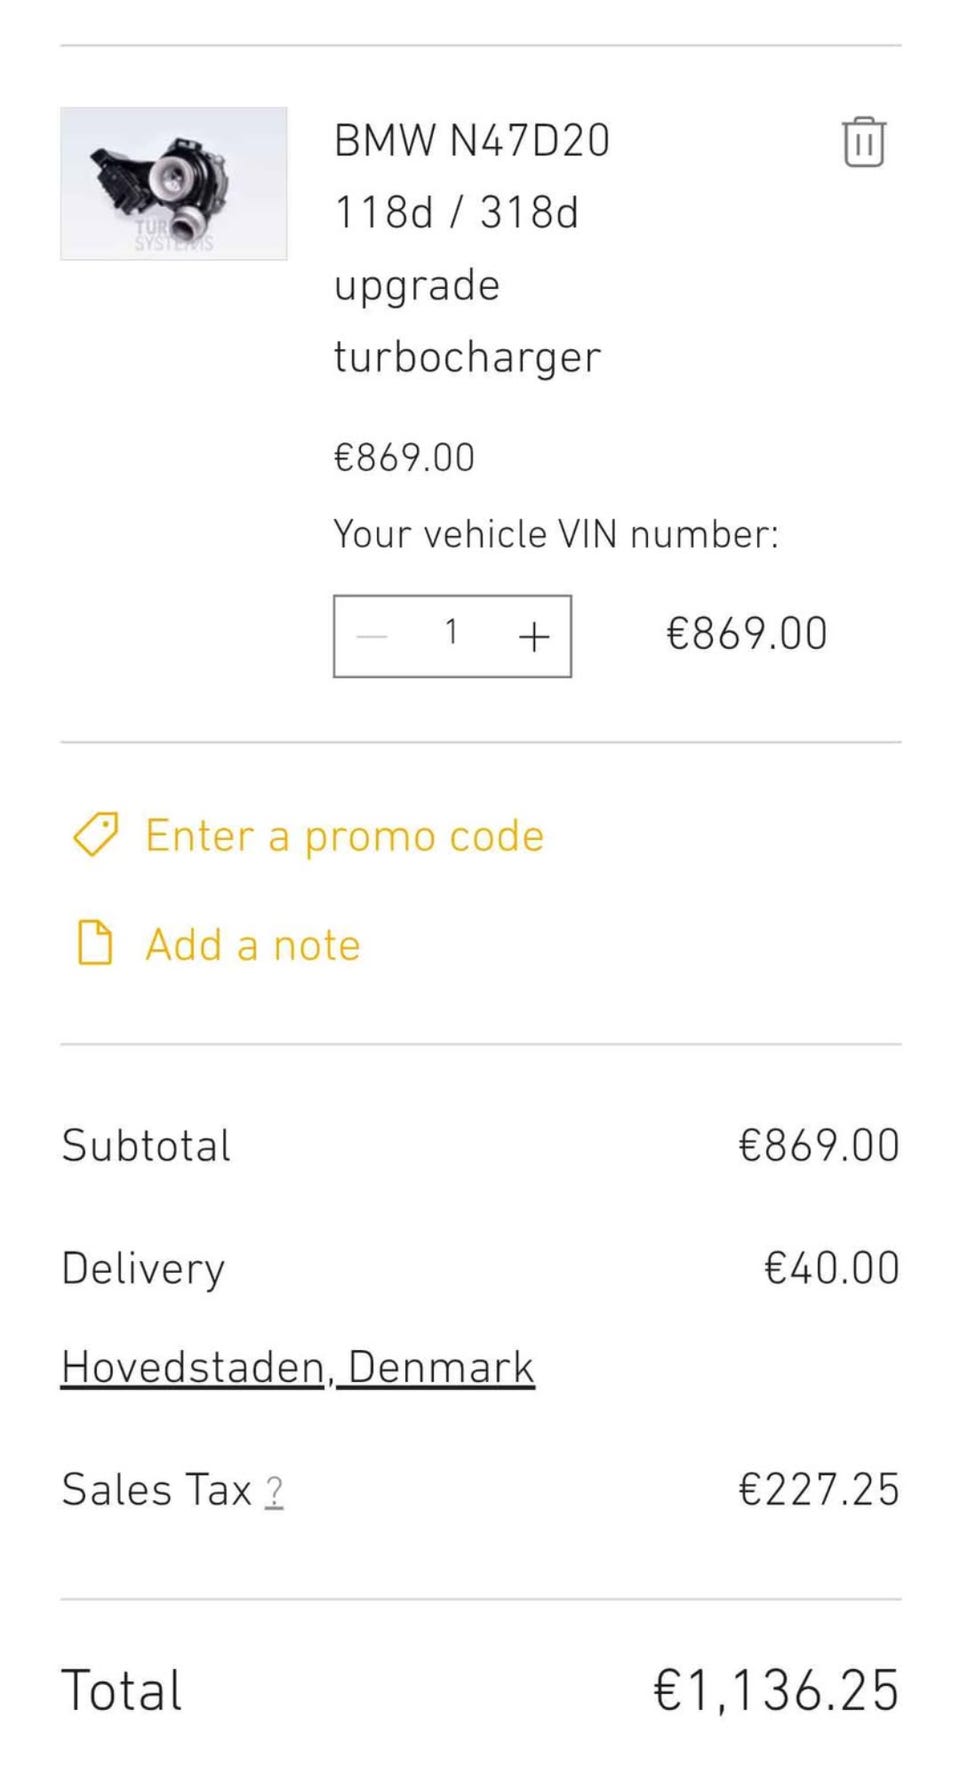Viewport: 960px width, 1773px height.
Task: Increase quantity with the plus button
Action: click(534, 636)
